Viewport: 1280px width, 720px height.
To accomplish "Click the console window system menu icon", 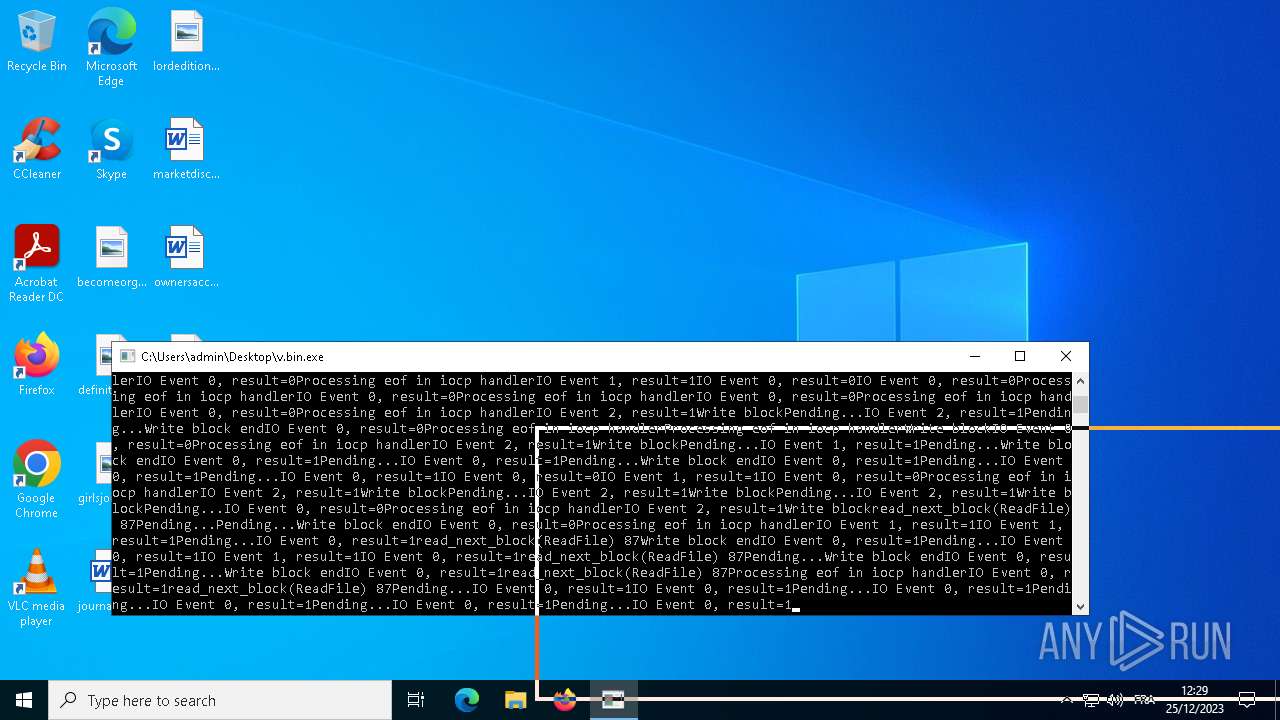I will [x=127, y=357].
